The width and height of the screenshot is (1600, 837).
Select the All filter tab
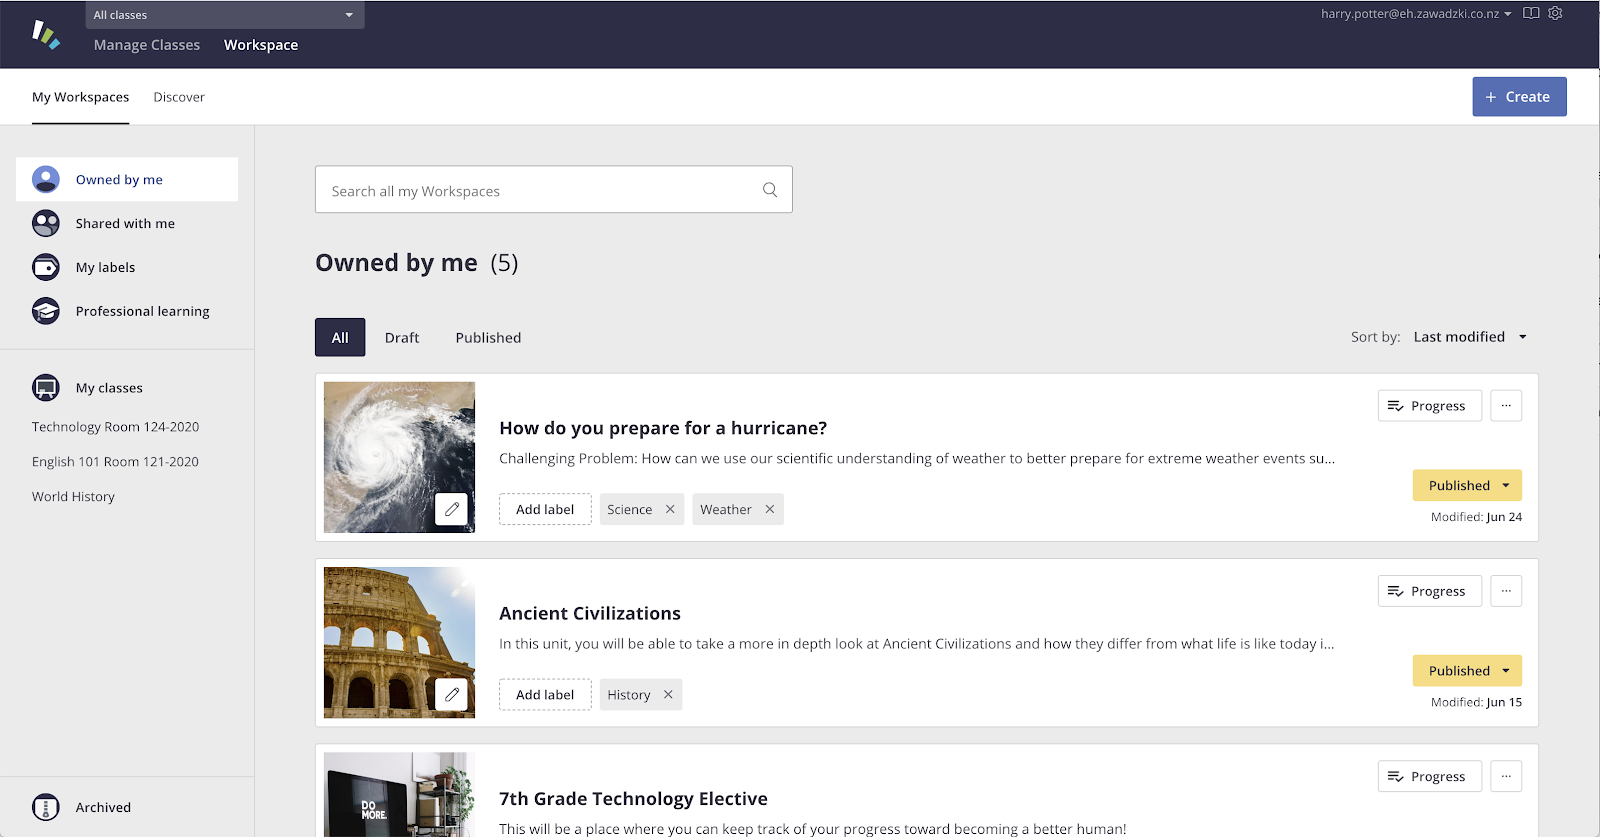point(340,337)
